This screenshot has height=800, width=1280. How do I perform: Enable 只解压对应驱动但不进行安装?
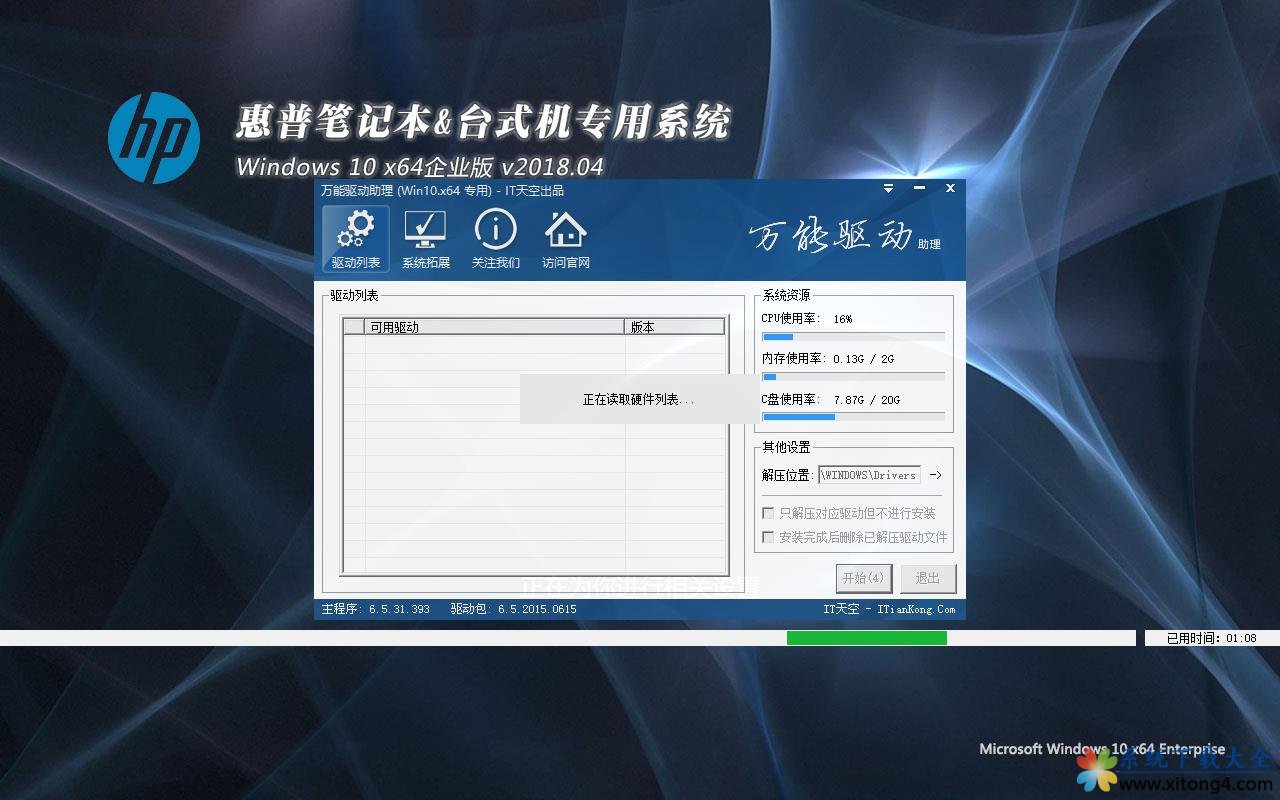768,512
